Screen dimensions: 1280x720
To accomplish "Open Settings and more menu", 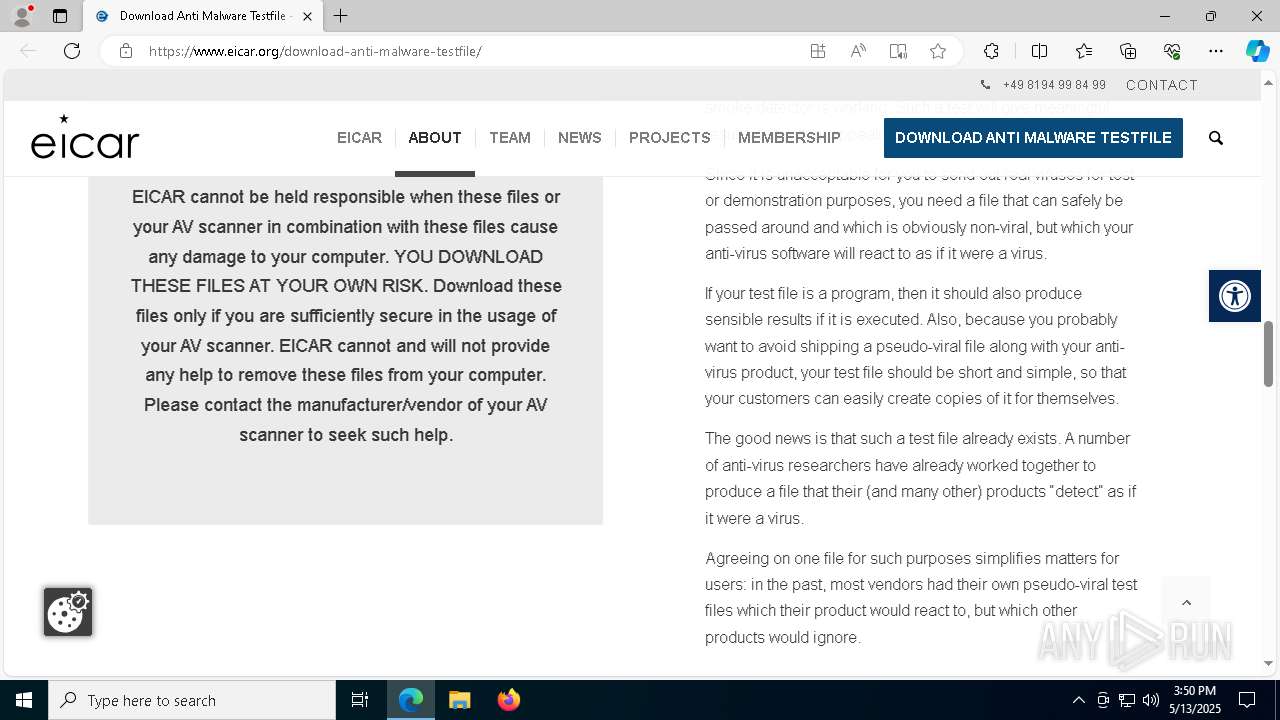I will pos(1216,51).
